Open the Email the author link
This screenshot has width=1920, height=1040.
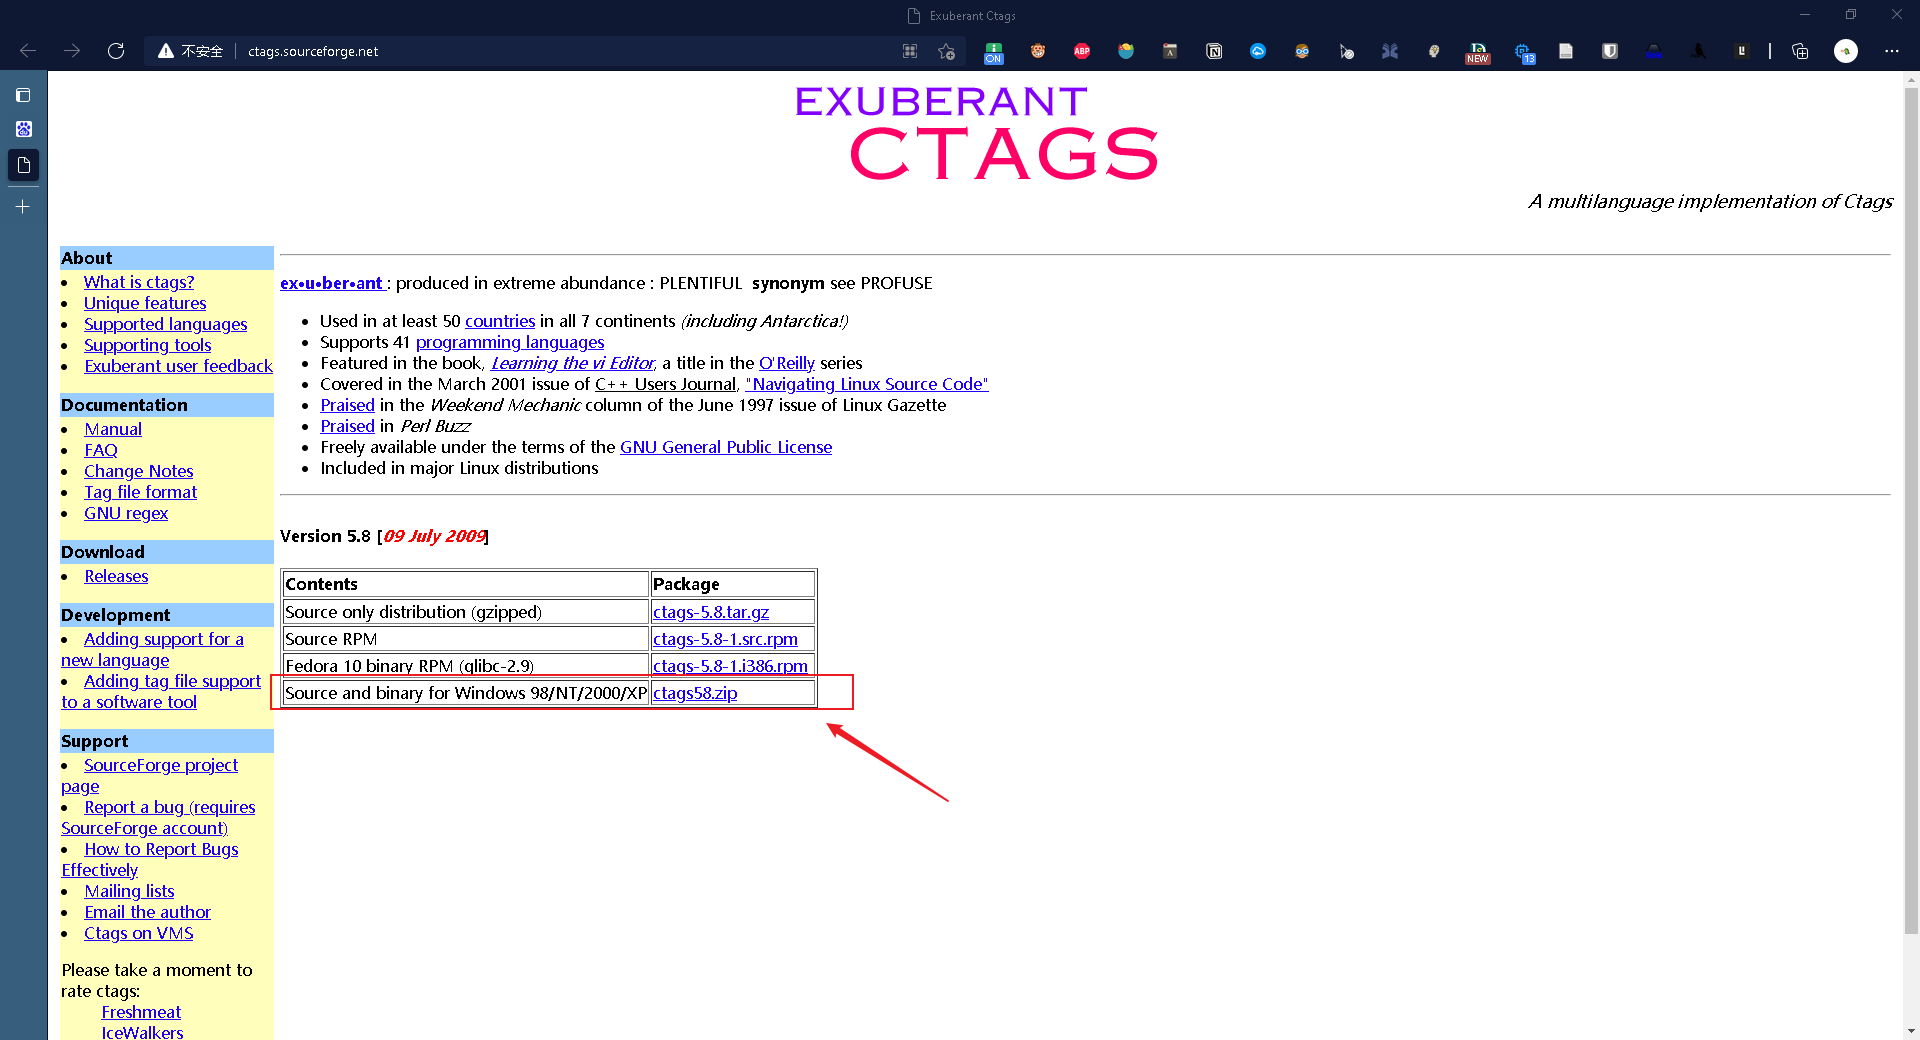[147, 912]
